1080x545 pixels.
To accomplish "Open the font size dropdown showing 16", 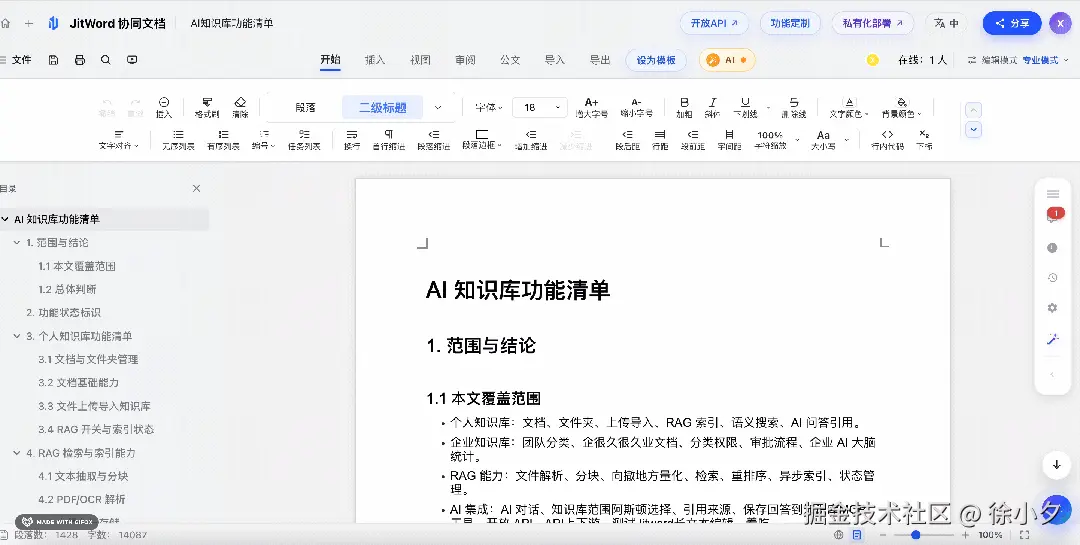I will [540, 107].
